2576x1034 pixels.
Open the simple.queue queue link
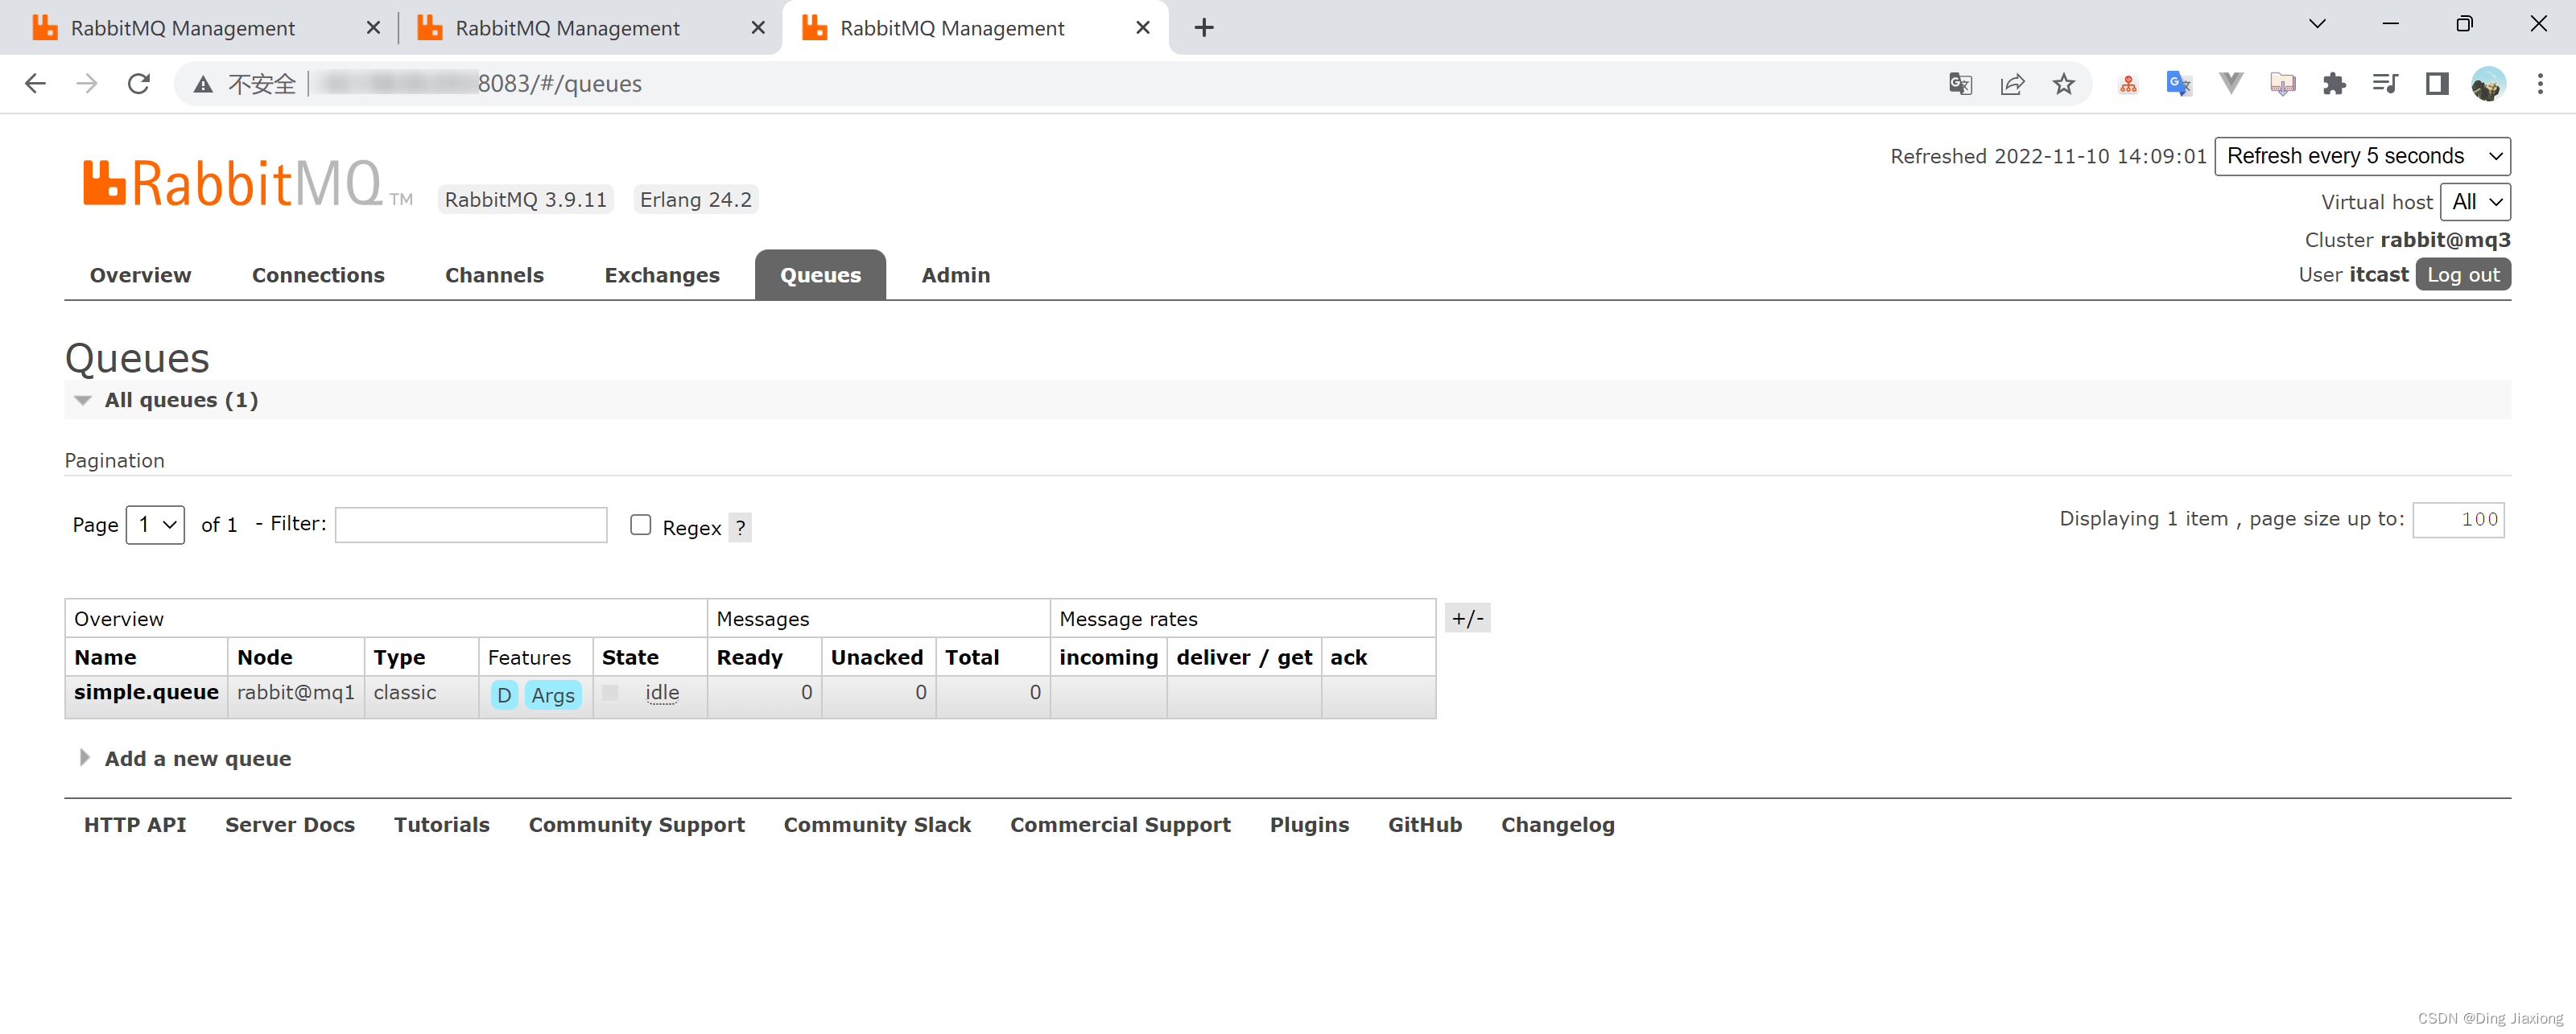pyautogui.click(x=146, y=692)
